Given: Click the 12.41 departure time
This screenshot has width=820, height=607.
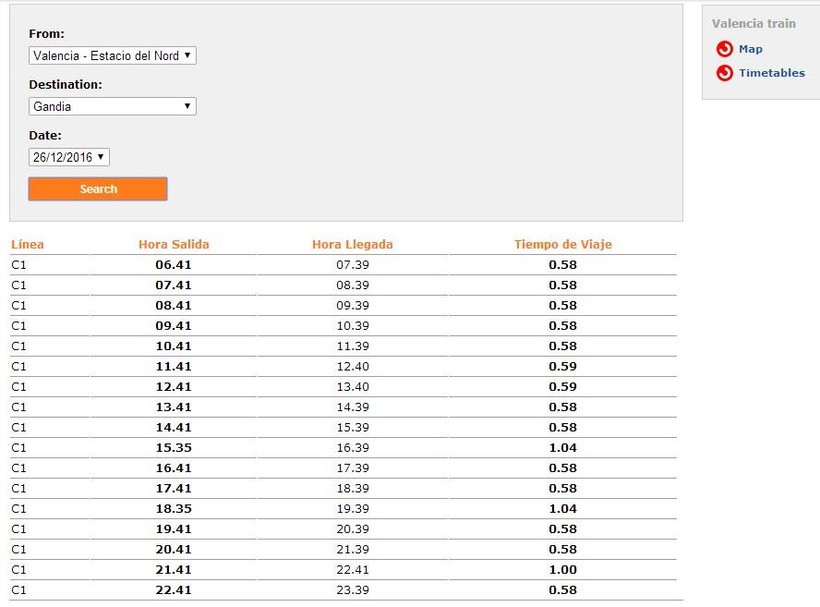Looking at the screenshot, I should click(173, 387).
